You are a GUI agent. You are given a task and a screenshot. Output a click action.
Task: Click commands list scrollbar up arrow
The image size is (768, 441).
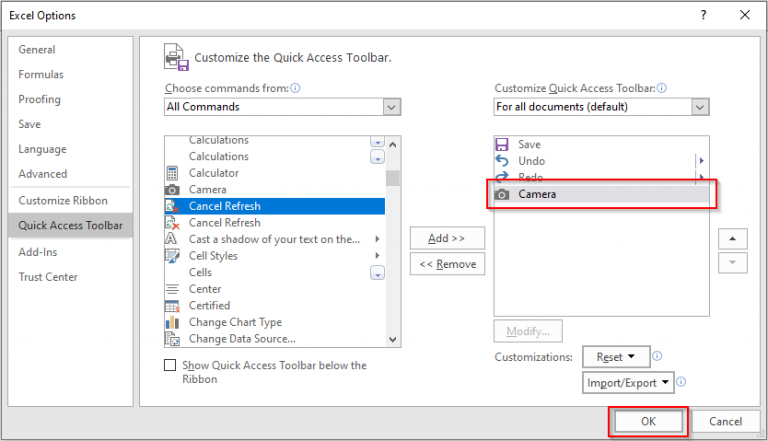point(392,145)
